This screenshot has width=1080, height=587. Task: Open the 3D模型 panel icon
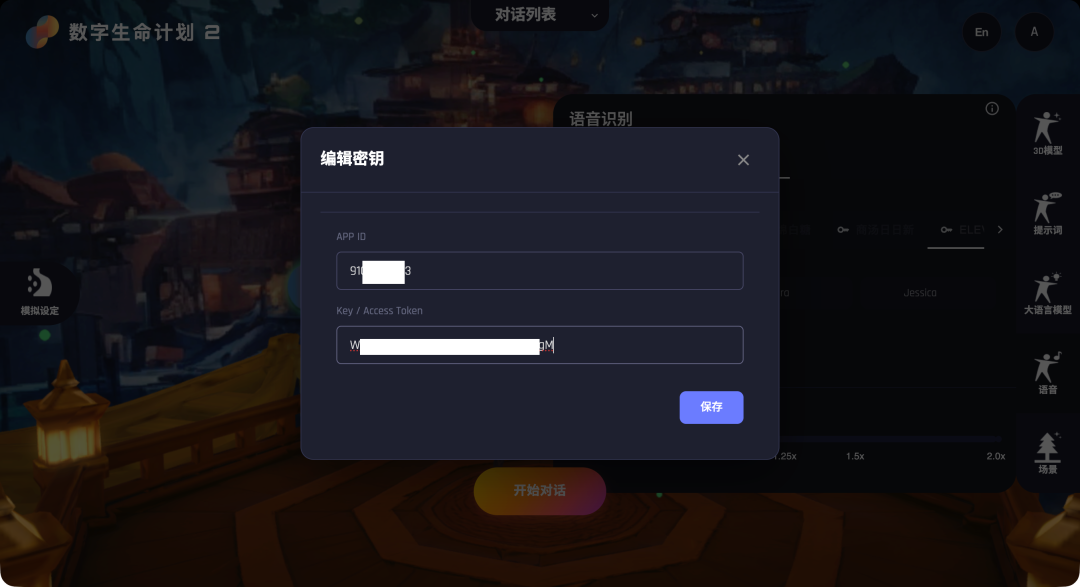(1047, 133)
